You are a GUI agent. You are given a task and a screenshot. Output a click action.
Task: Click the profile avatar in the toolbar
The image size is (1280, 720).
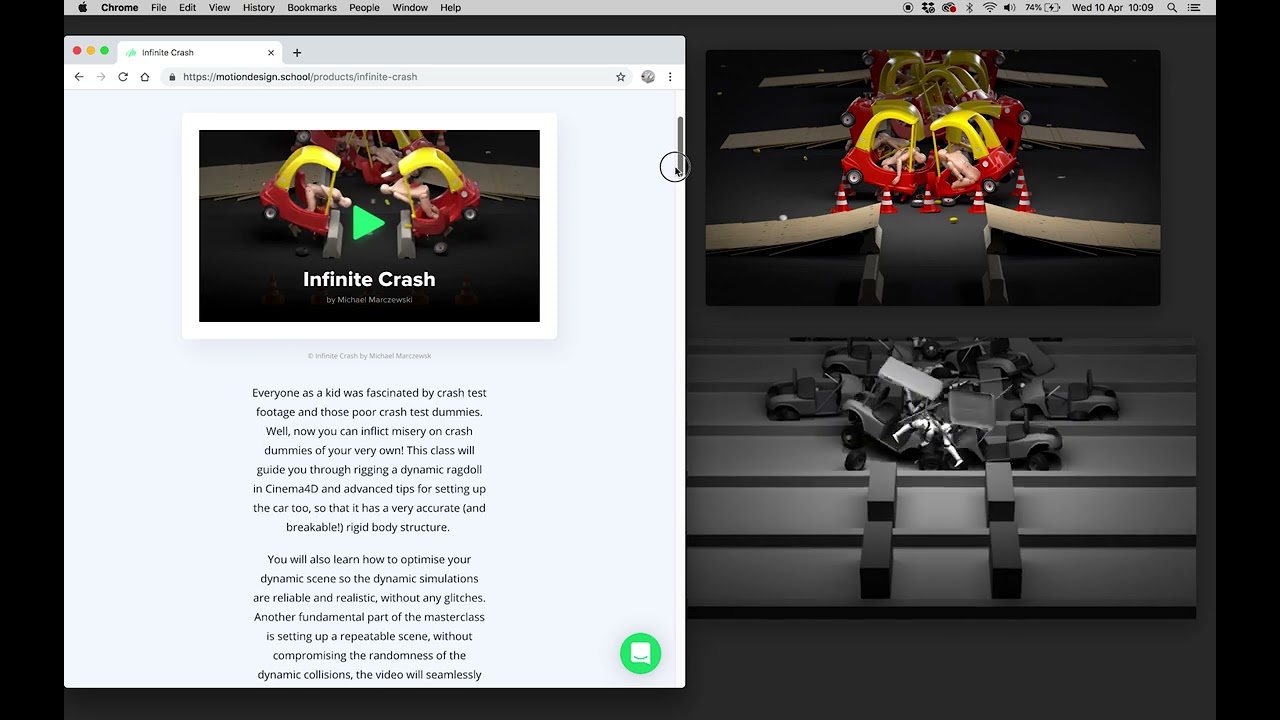click(x=648, y=77)
